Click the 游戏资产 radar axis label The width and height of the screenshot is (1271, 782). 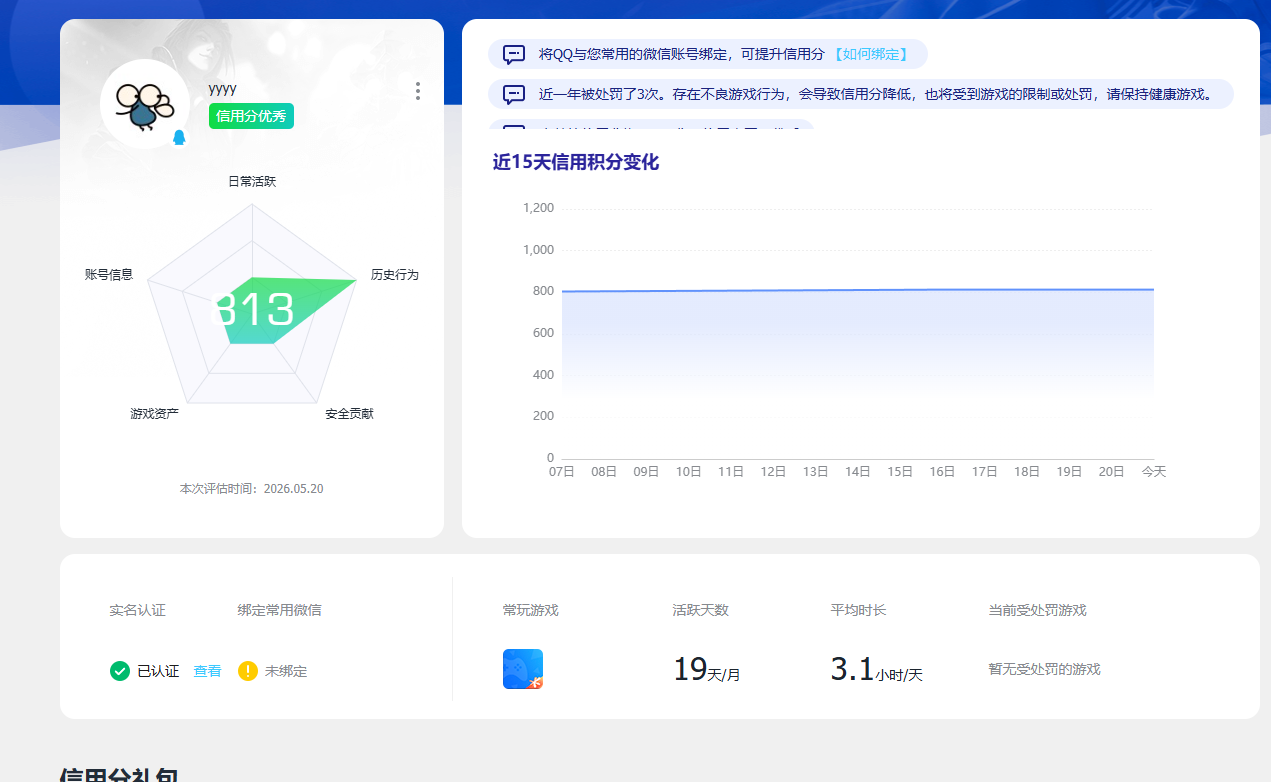tap(155, 413)
